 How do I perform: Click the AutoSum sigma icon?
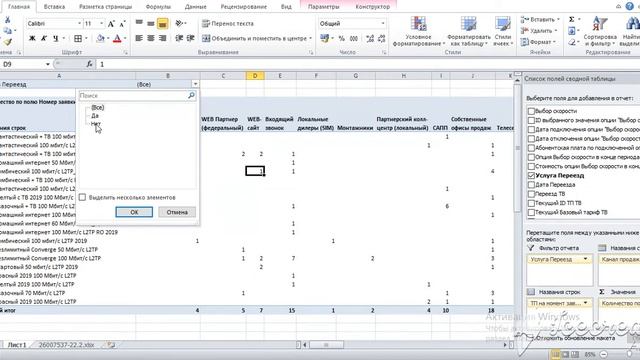point(572,19)
